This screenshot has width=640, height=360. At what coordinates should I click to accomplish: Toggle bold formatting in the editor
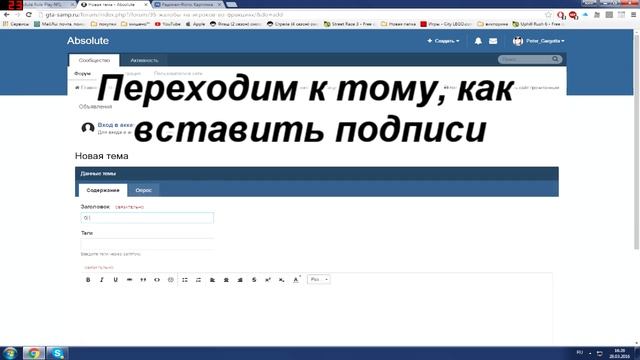point(88,280)
